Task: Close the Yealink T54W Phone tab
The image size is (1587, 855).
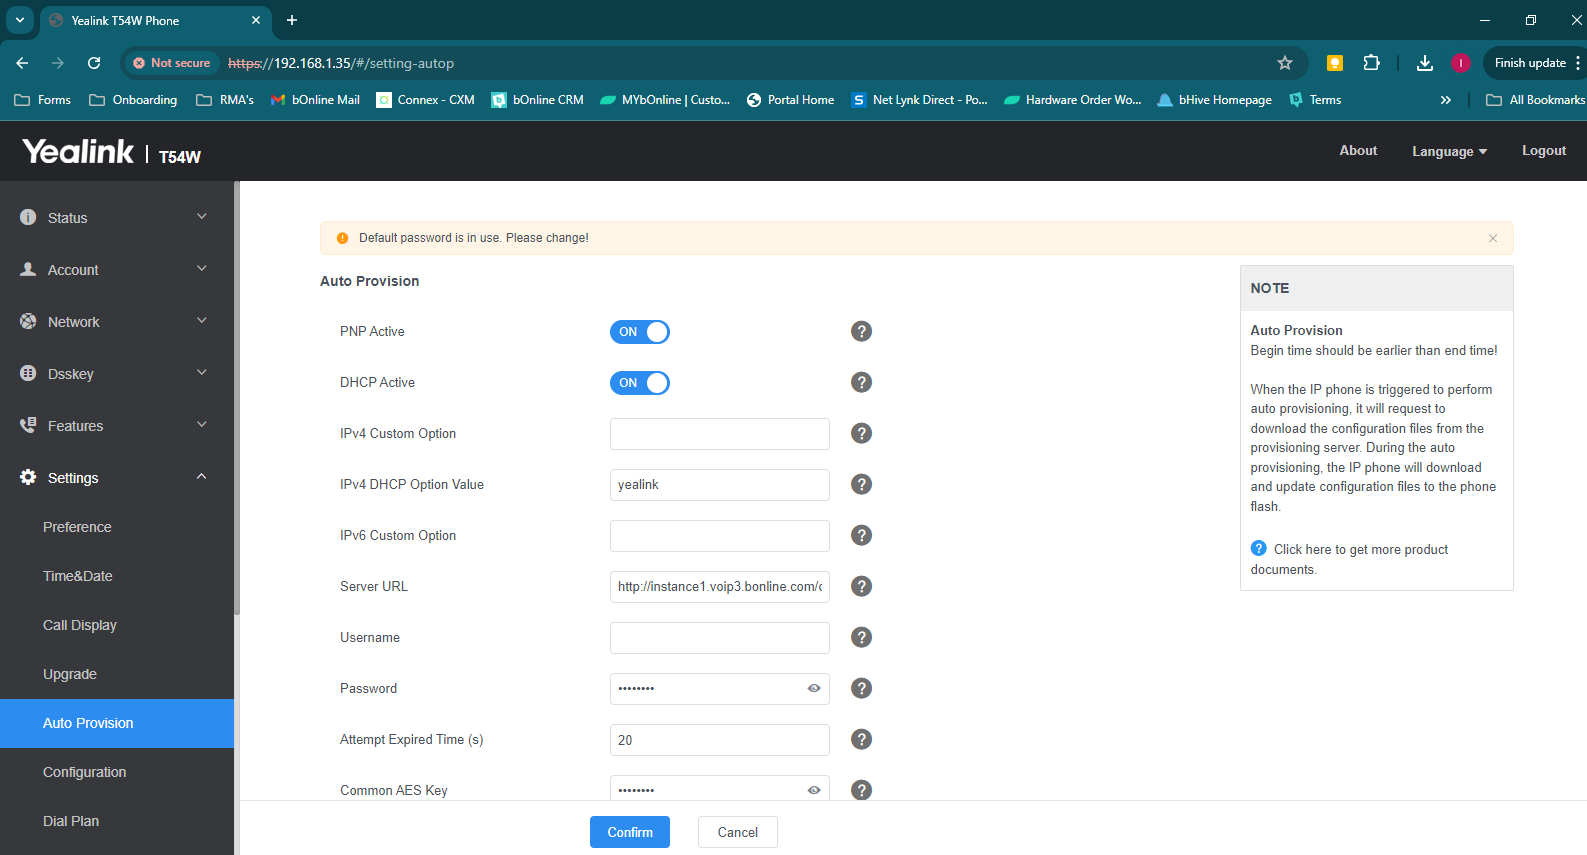Action: click(256, 20)
